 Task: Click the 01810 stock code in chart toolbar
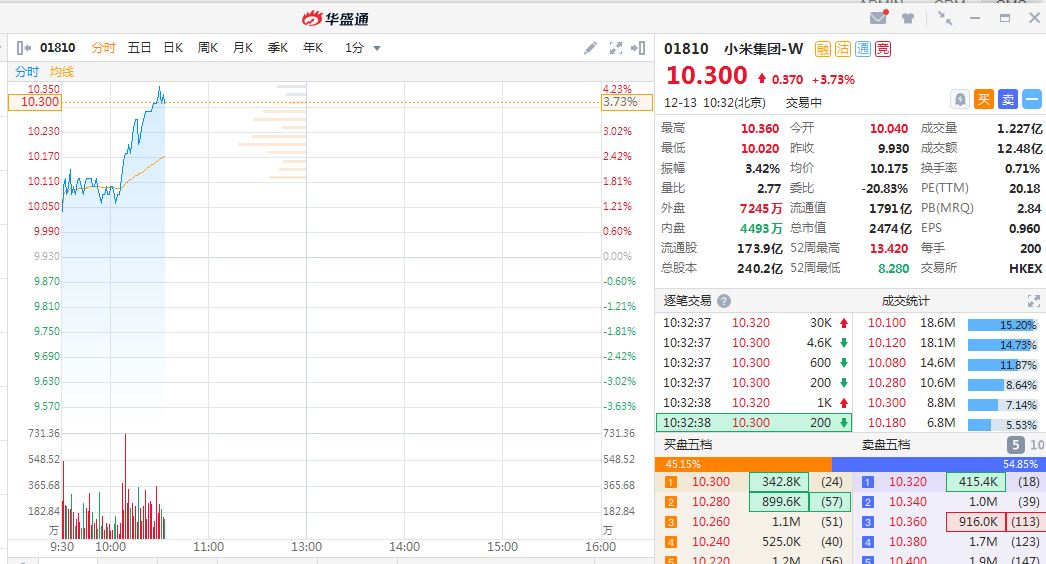(57, 47)
